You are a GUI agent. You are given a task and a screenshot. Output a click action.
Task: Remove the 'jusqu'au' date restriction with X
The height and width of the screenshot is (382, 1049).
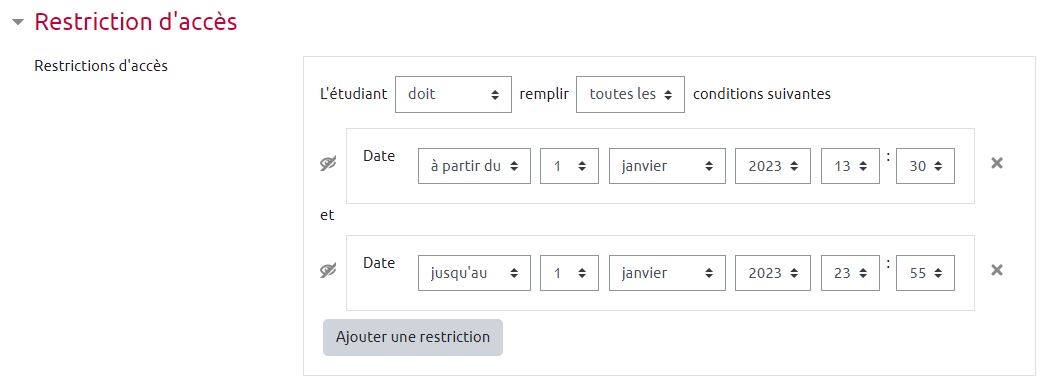coord(997,270)
